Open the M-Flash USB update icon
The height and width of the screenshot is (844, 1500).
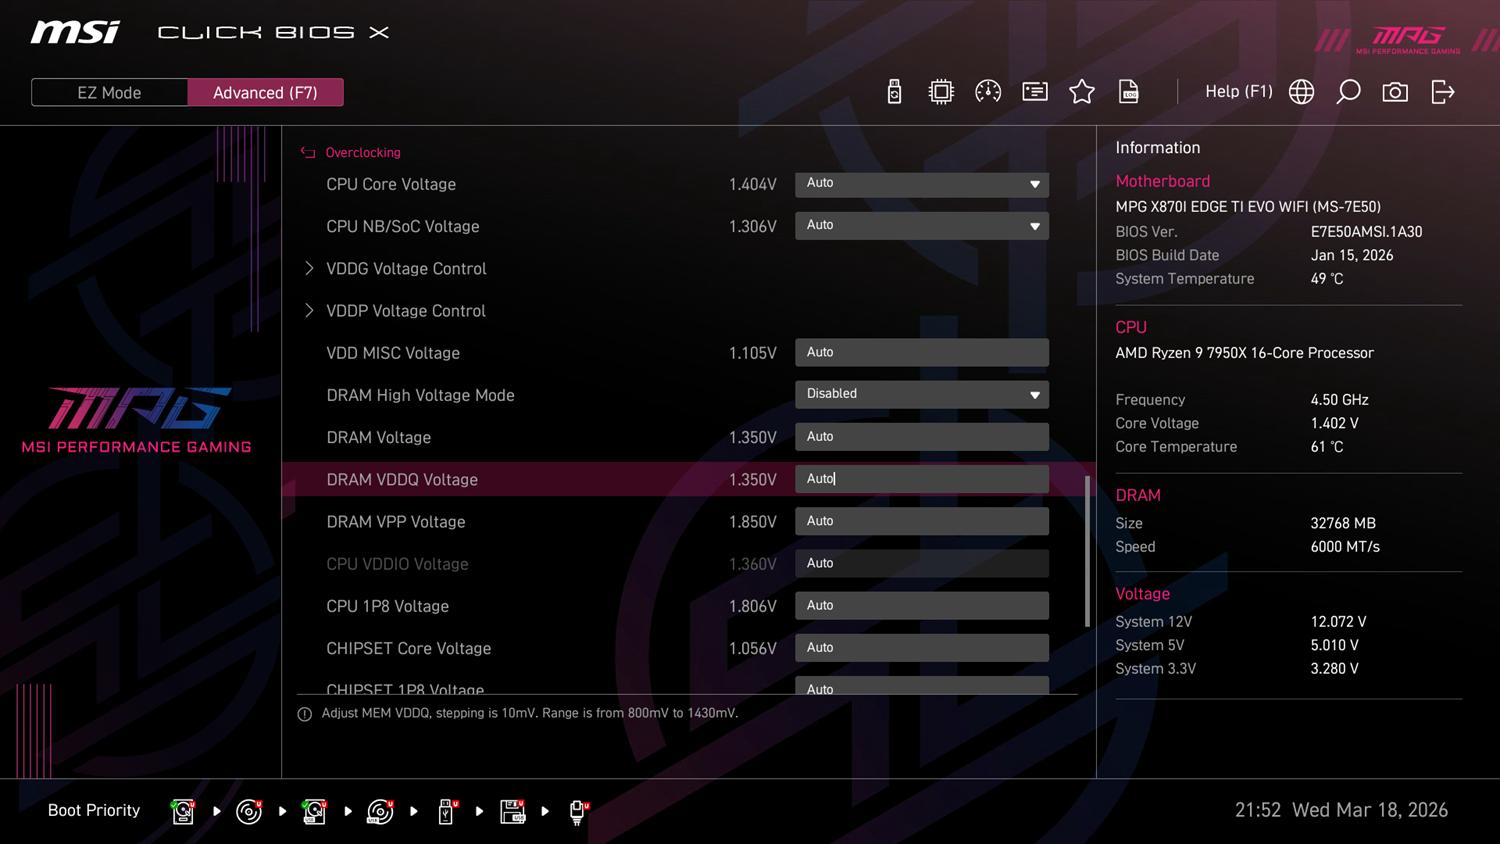[894, 92]
